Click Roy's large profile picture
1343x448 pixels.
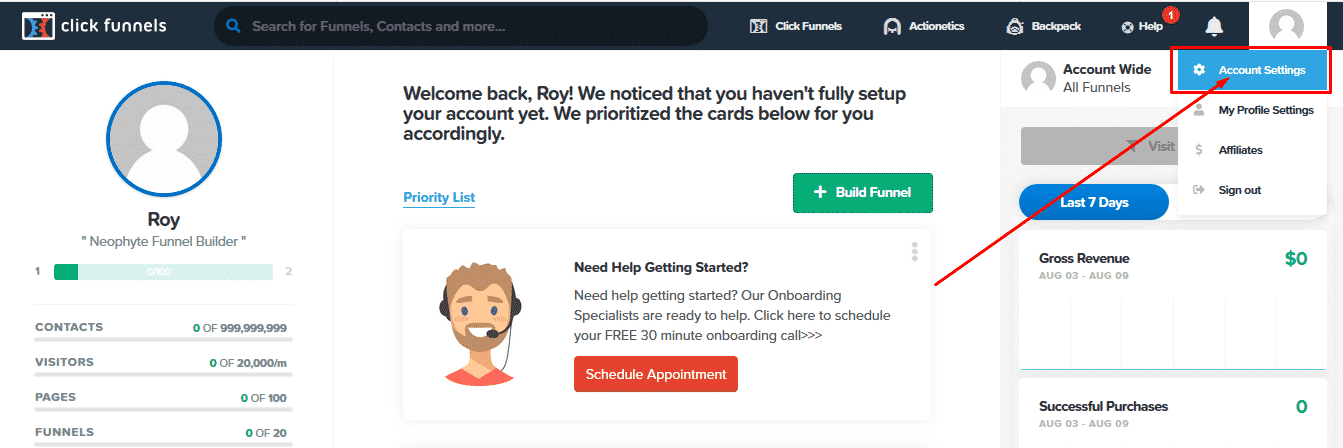[166, 138]
